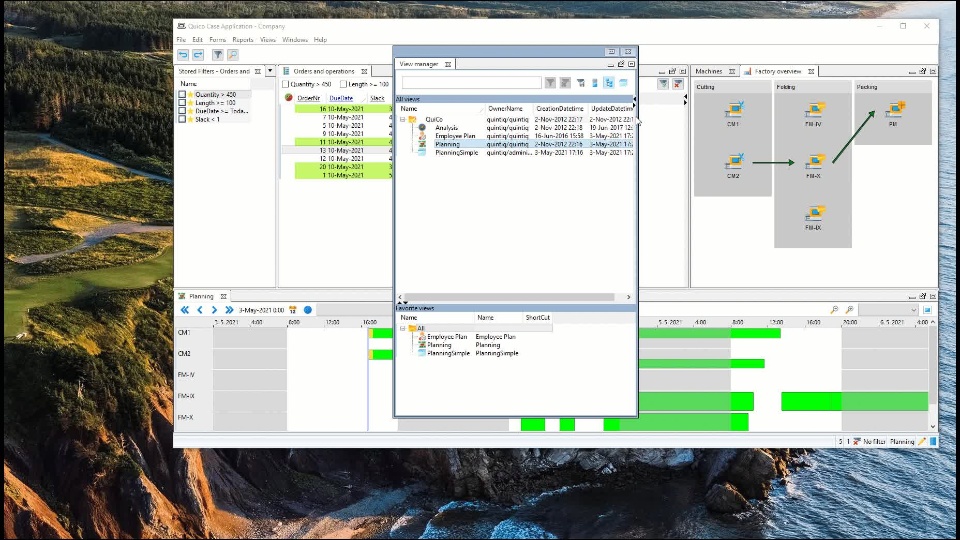
Task: Select the FM-IX machine icon in Folding
Action: tap(814, 214)
